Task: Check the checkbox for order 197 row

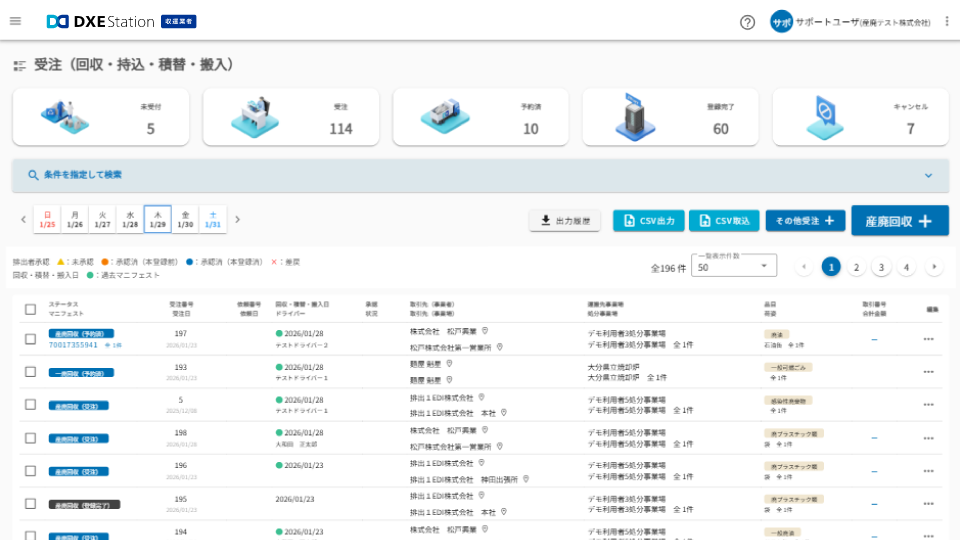Action: click(30, 339)
